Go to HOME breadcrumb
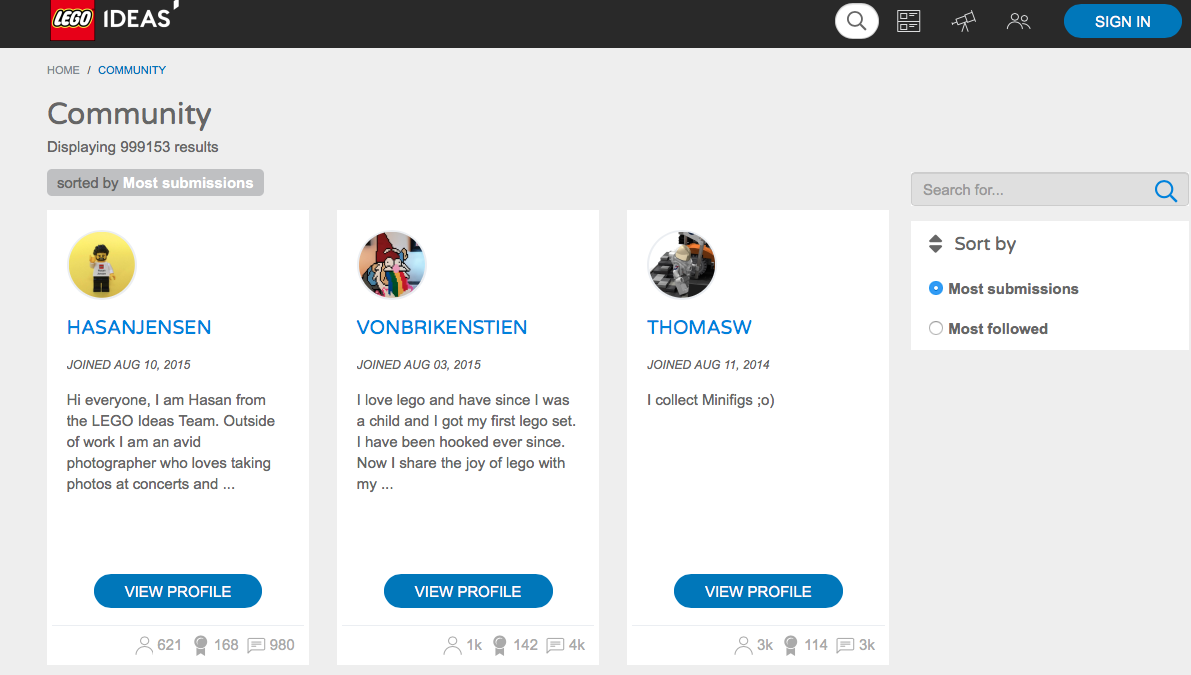Viewport: 1191px width, 675px height. 63,70
